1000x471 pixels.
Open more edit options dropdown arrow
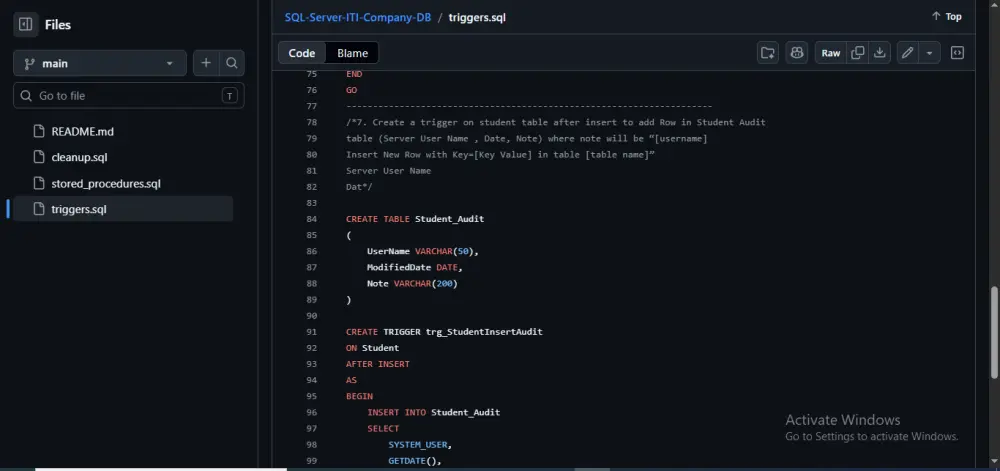929,53
